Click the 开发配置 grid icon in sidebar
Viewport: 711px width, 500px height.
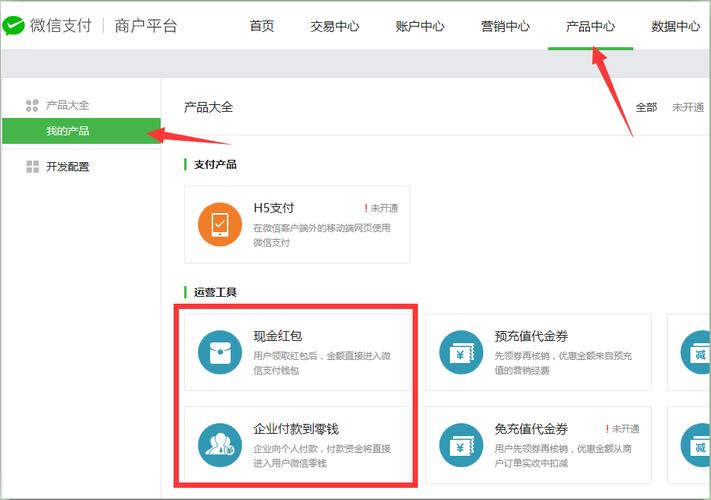tap(32, 167)
